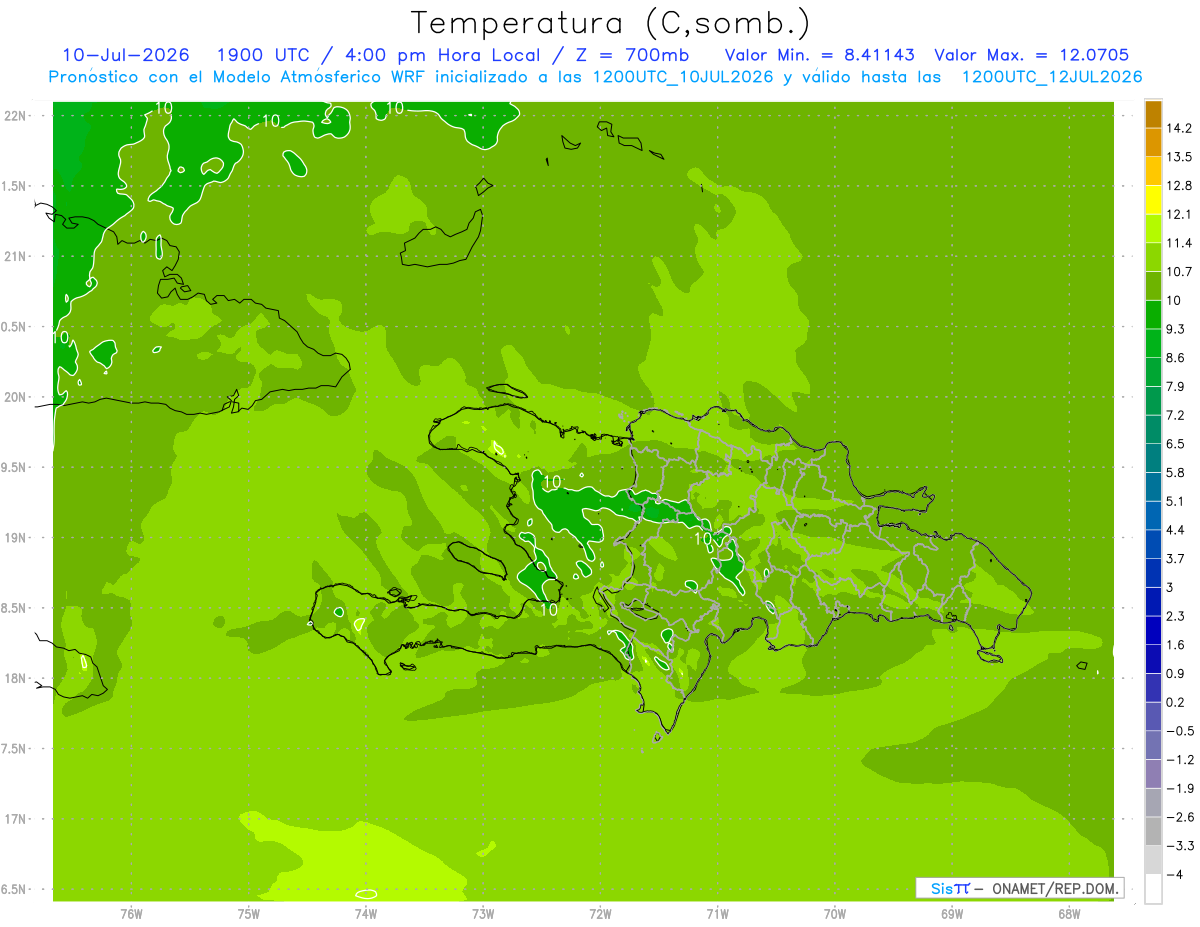Viewport: 1200px width, 927px height.
Task: Click the longitude label "75W"
Action: click(x=249, y=914)
